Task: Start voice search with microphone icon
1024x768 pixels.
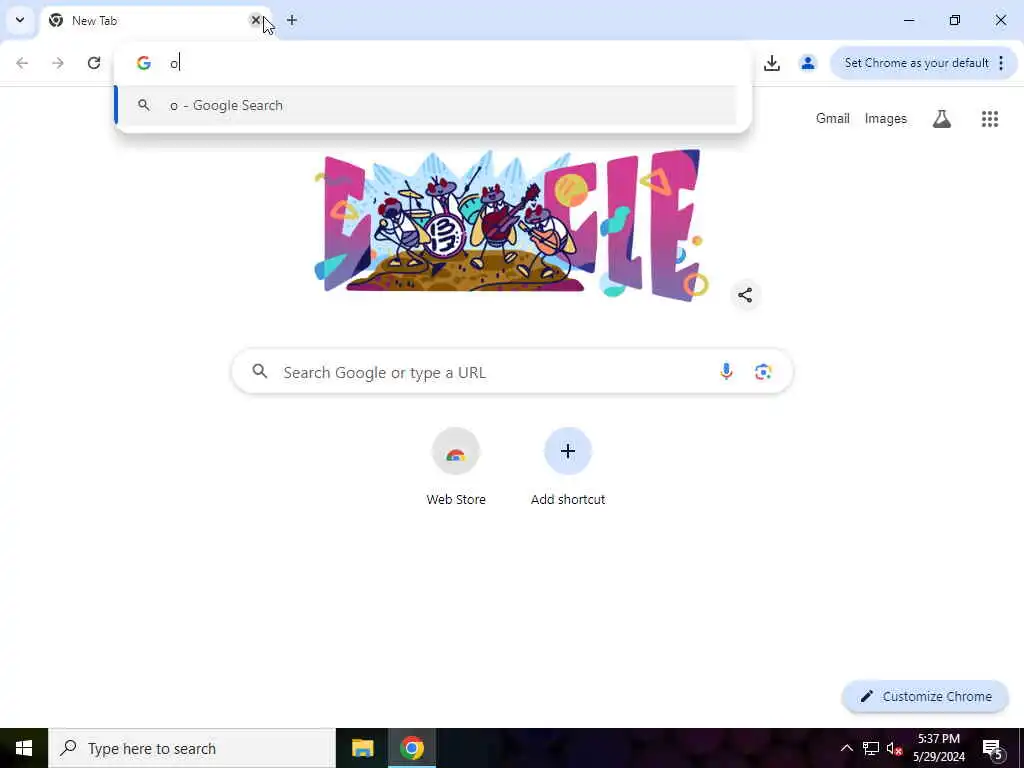Action: [x=726, y=372]
